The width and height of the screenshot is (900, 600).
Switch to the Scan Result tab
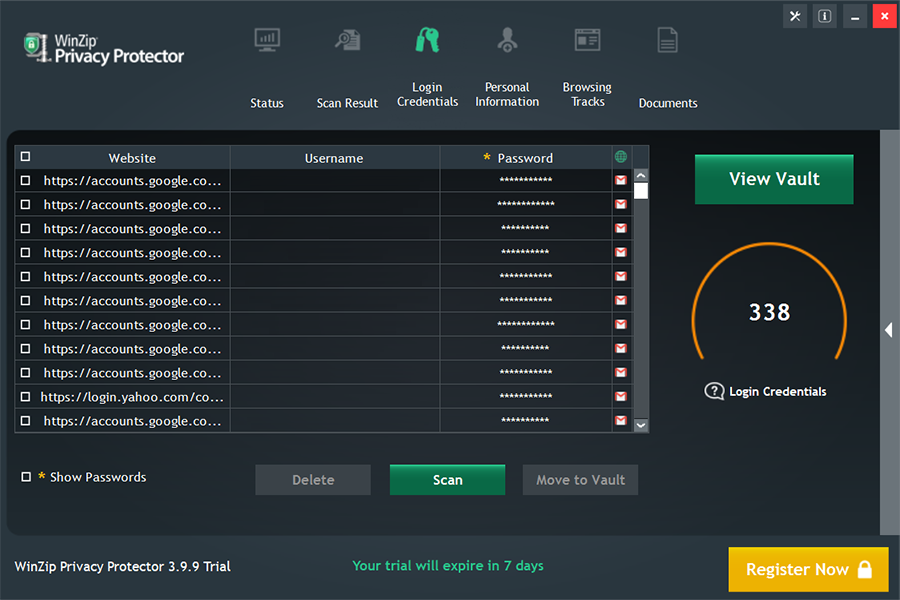(347, 103)
